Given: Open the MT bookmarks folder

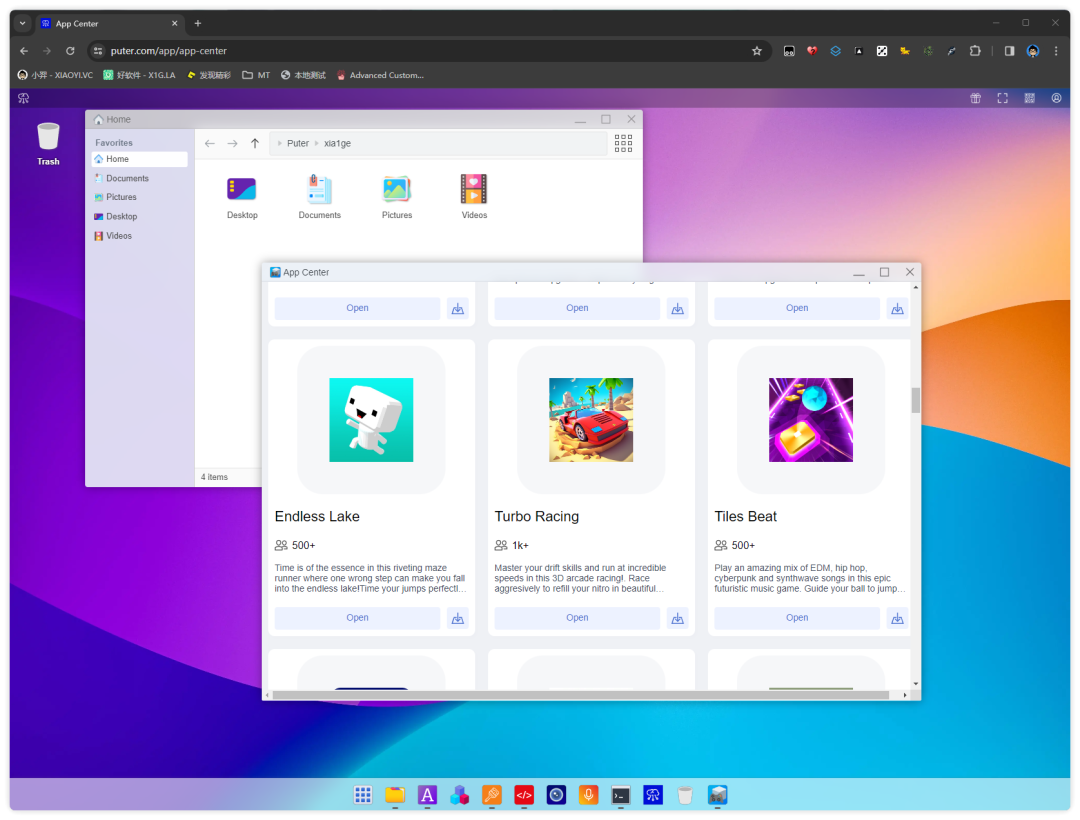Looking at the screenshot, I should [256, 75].
